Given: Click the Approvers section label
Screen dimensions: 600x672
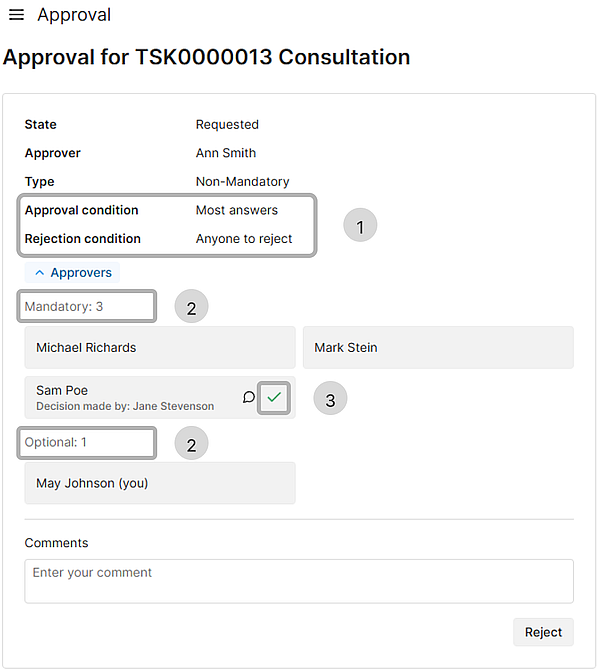Looking at the screenshot, I should (81, 273).
